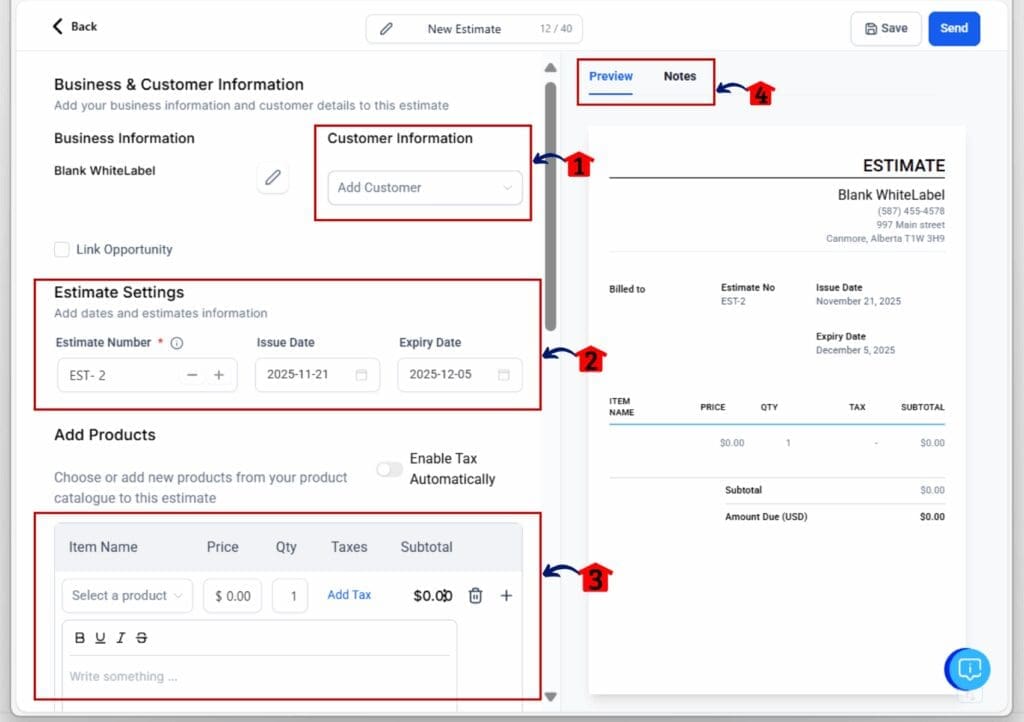Increase estimate number with plus stepper

(x=219, y=375)
